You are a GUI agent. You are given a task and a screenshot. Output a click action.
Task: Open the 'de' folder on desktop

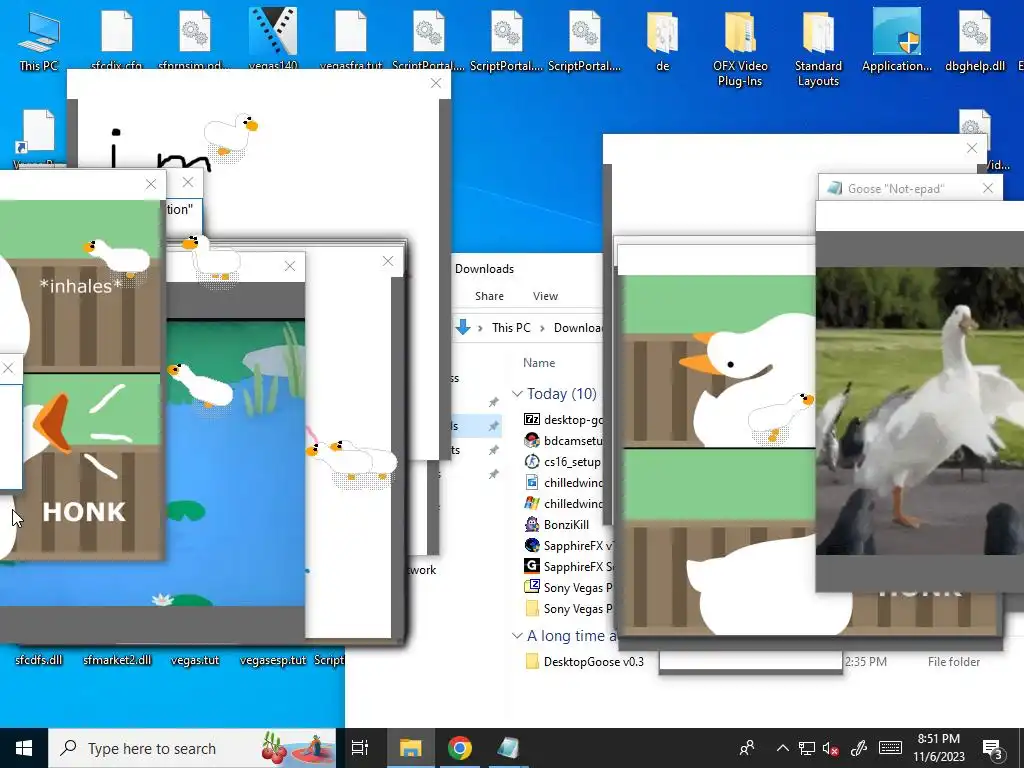(x=662, y=39)
